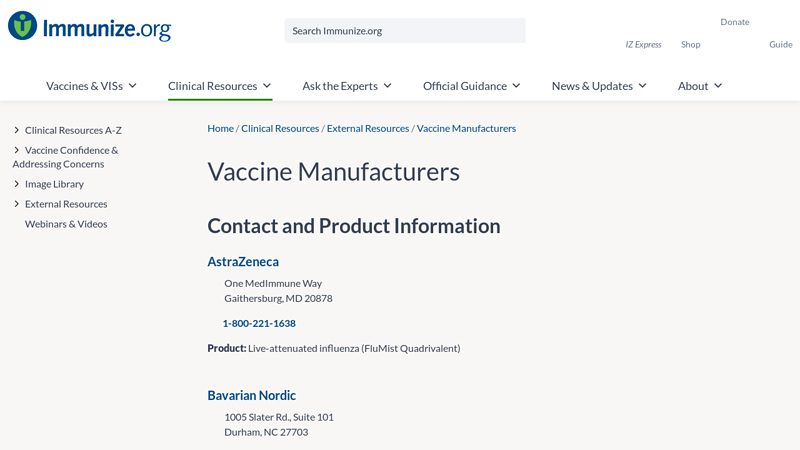This screenshot has height=450, width=800.
Task: Open Webinars & Videos in sidebar
Action: click(66, 223)
